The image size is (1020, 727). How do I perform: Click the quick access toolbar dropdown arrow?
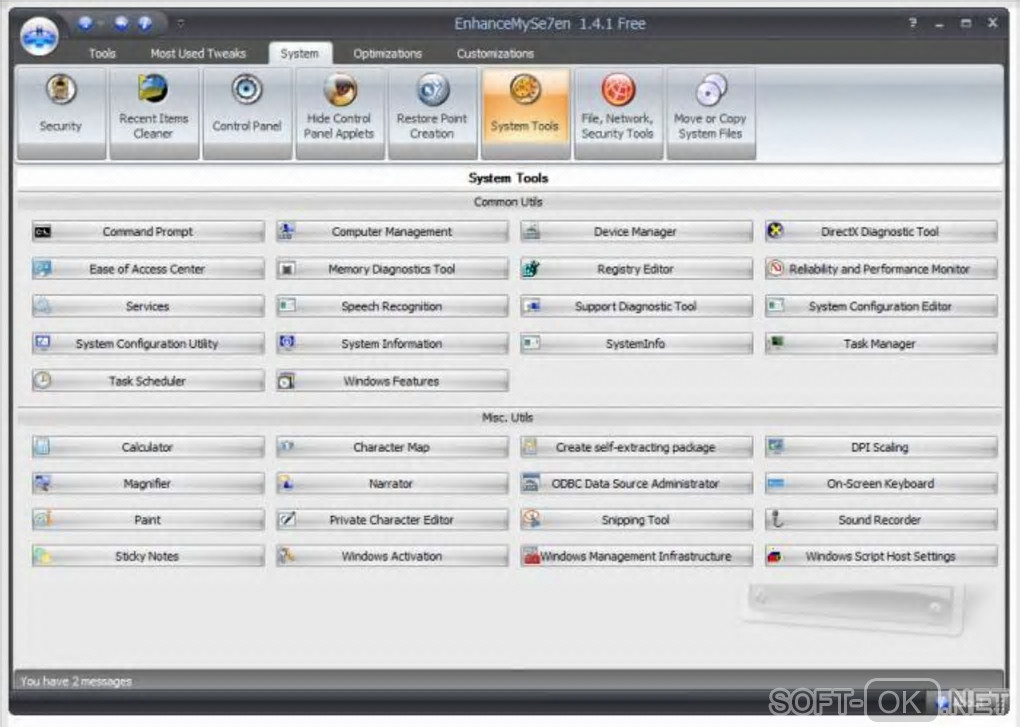180,24
